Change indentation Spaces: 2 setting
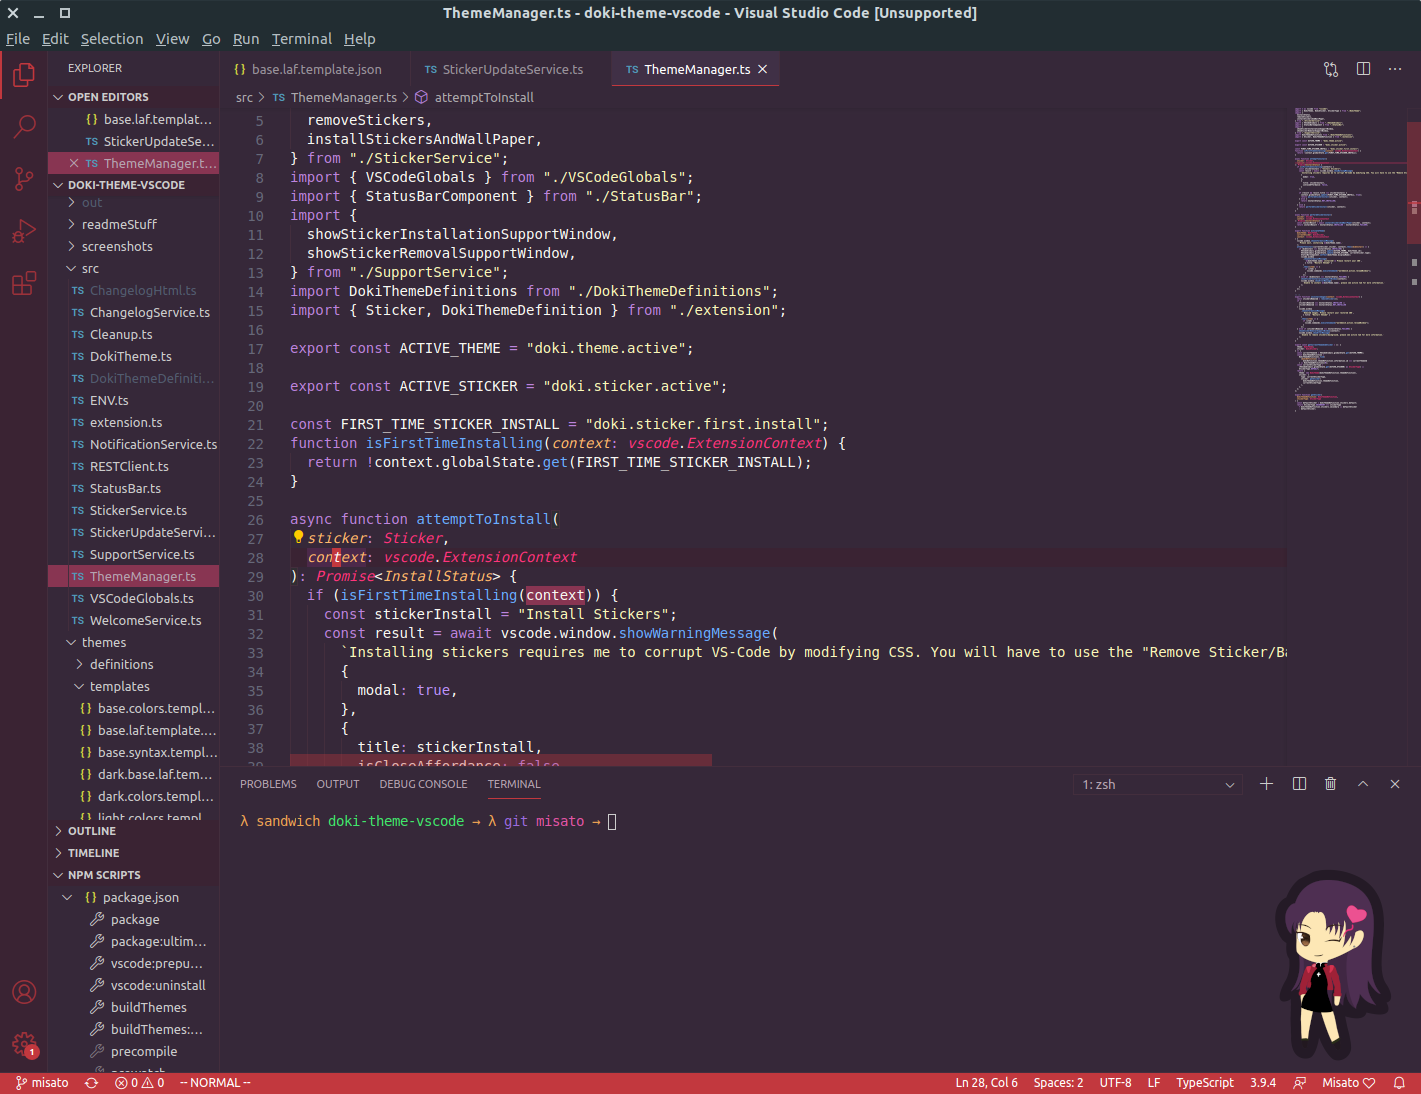The height and width of the screenshot is (1094, 1421). tap(1058, 1083)
